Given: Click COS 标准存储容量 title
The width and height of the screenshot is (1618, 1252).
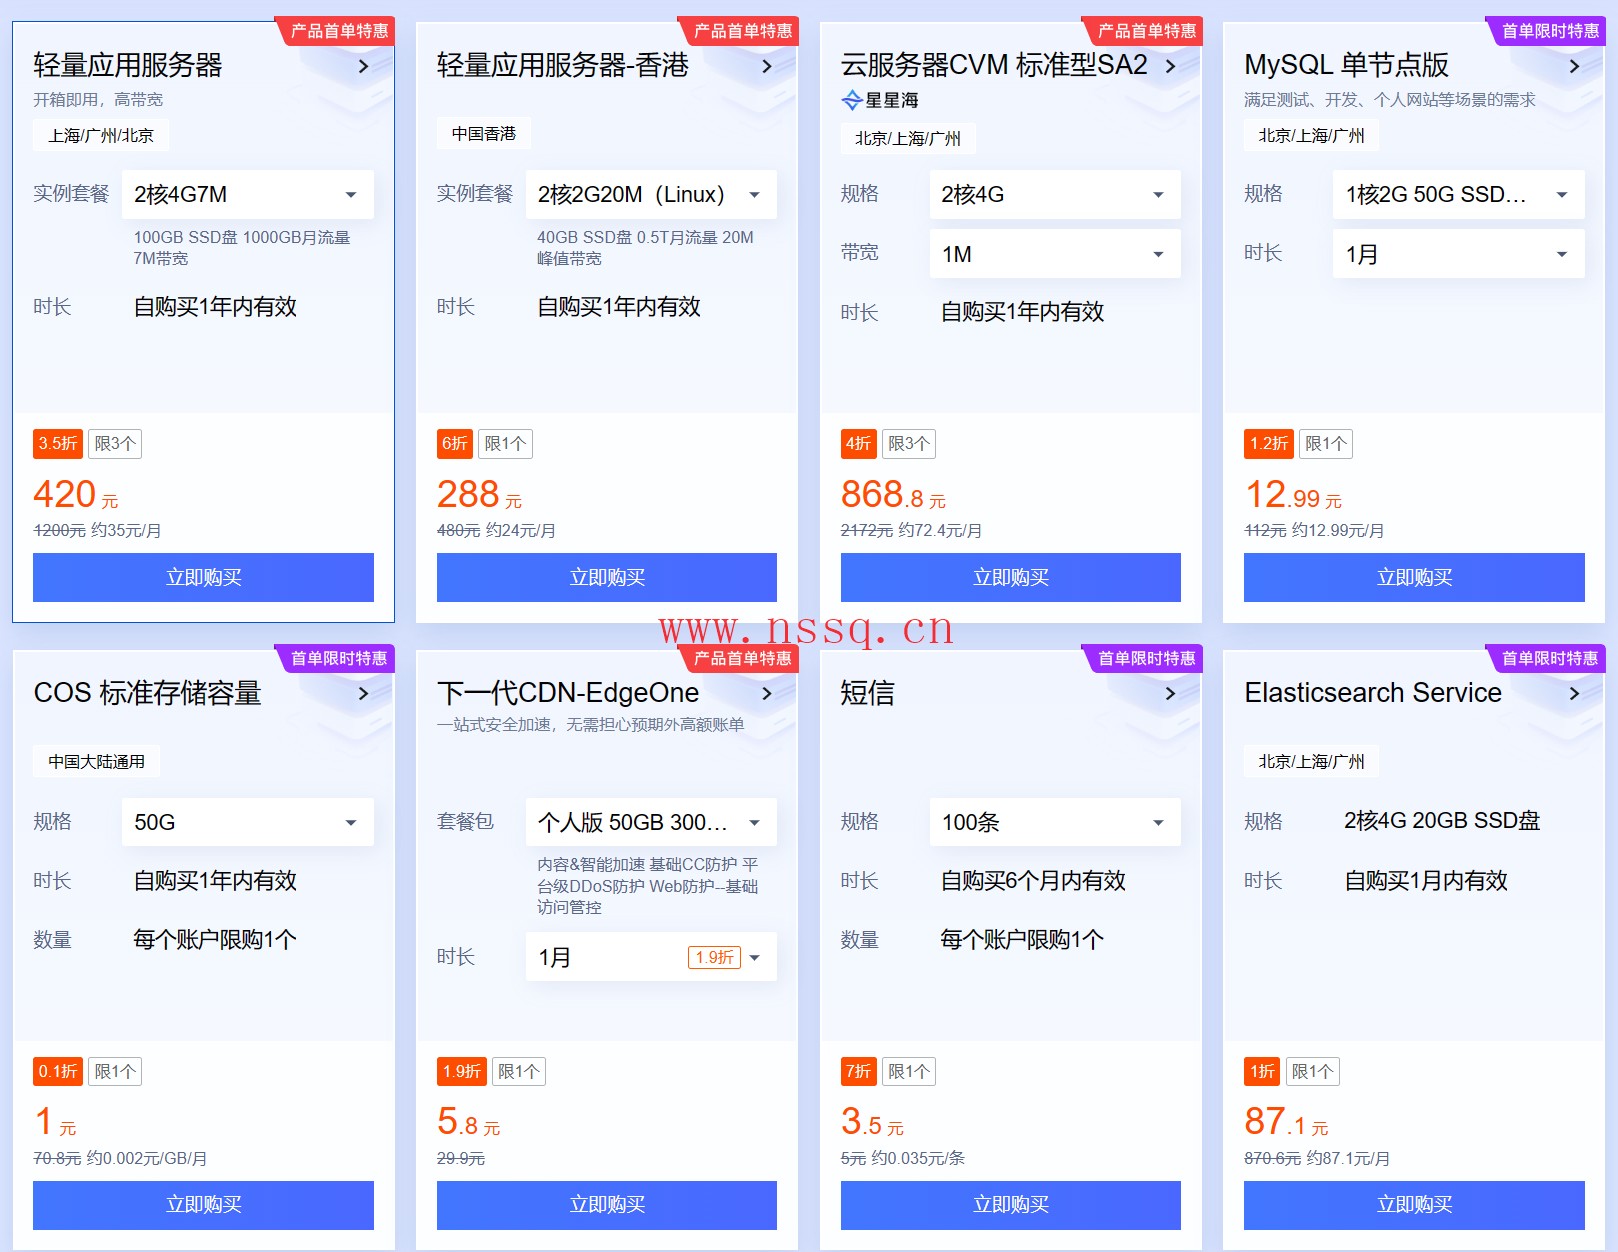Looking at the screenshot, I should (x=148, y=692).
